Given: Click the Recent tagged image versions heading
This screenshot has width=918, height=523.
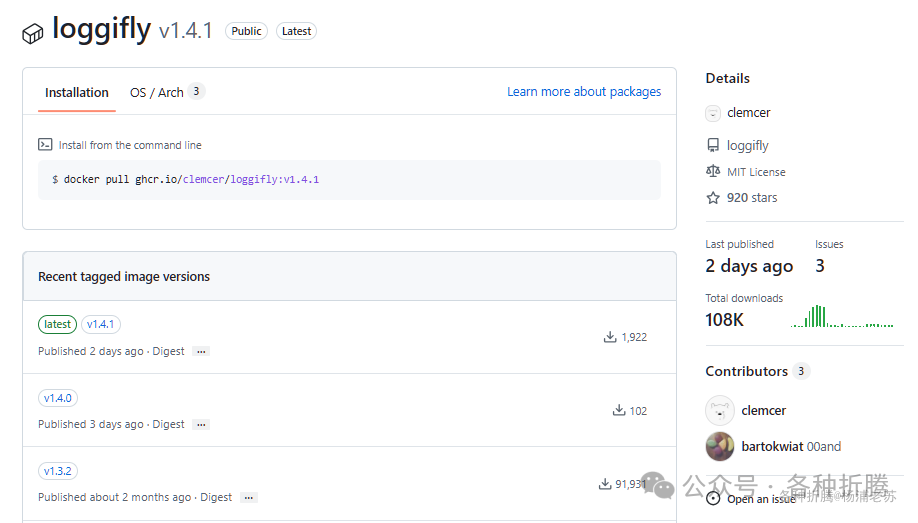Looking at the screenshot, I should [x=124, y=276].
